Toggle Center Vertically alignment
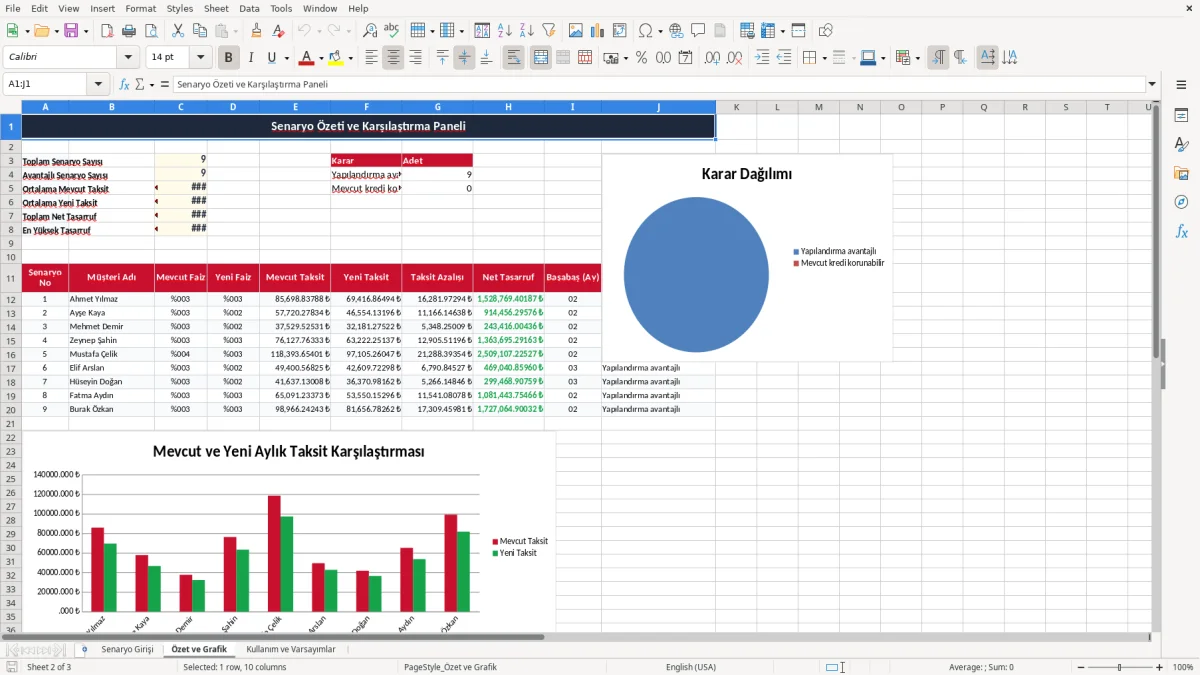This screenshot has width=1200, height=675. 464,58
